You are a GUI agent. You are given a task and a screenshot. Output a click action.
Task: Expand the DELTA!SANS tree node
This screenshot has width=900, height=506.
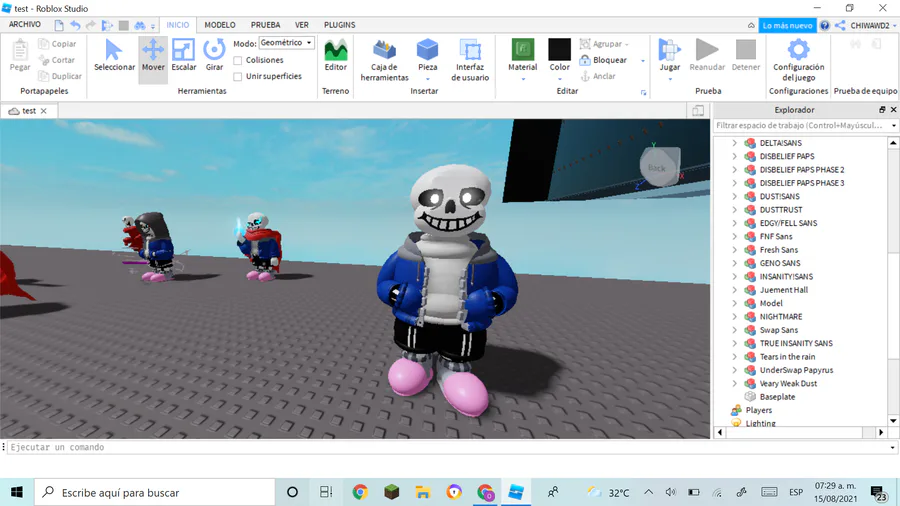(x=734, y=143)
